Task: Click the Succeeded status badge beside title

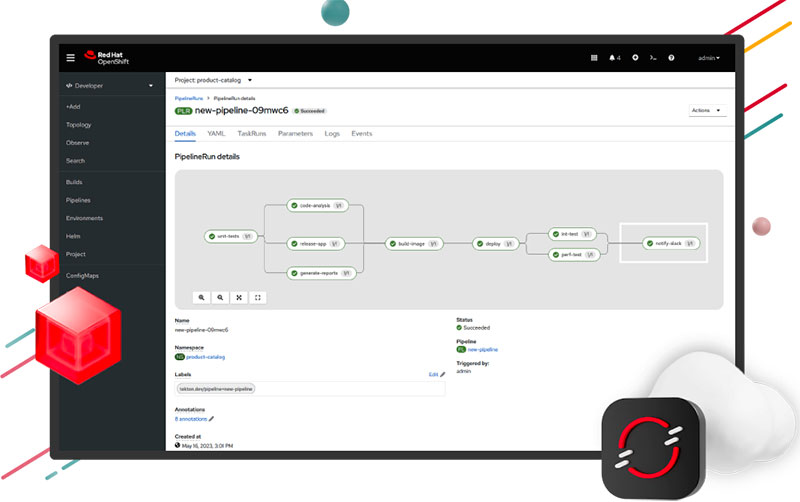Action: point(310,111)
